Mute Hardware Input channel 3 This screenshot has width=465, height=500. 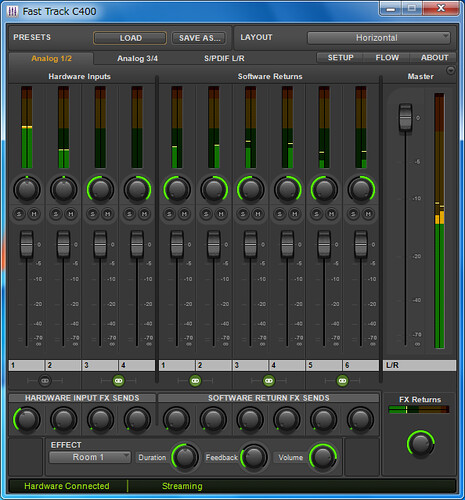pos(107,214)
